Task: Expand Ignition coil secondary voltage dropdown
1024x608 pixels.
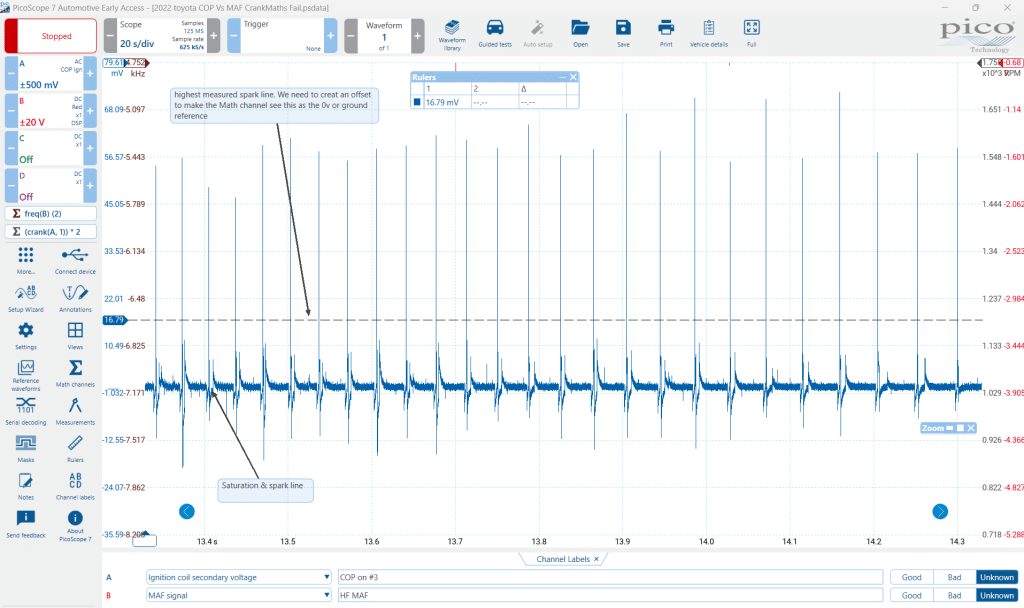Action: point(327,577)
